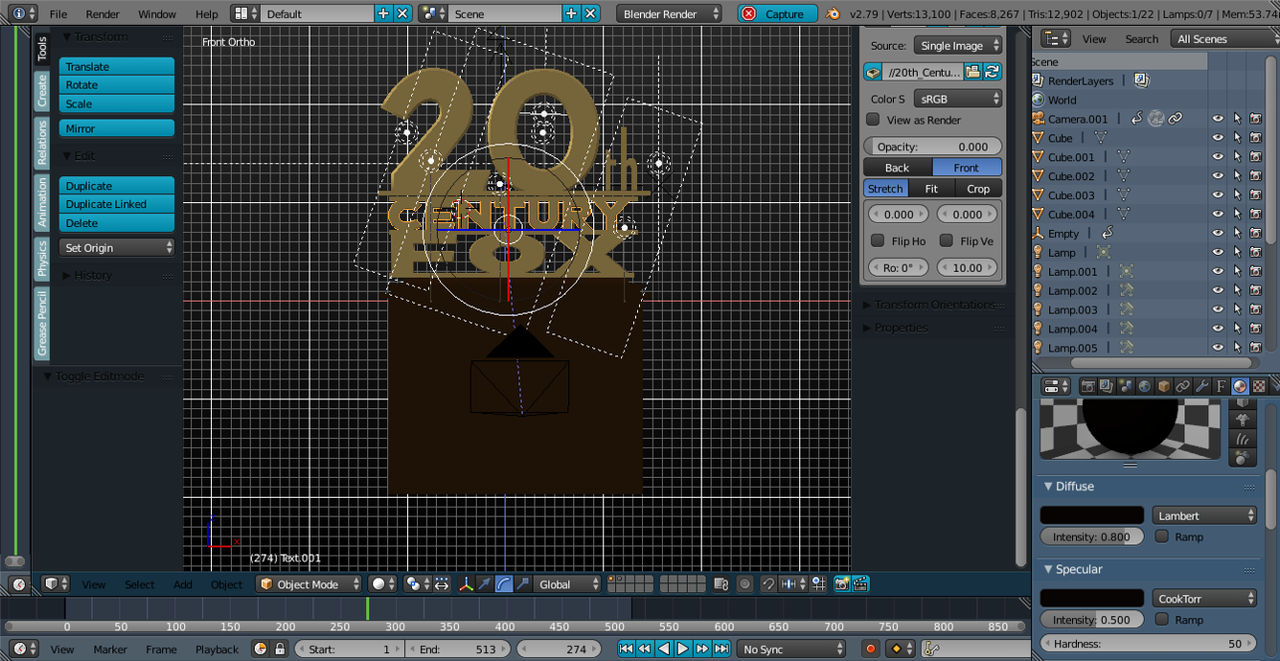Click the OpenGL render image camera icon

click(x=842, y=584)
